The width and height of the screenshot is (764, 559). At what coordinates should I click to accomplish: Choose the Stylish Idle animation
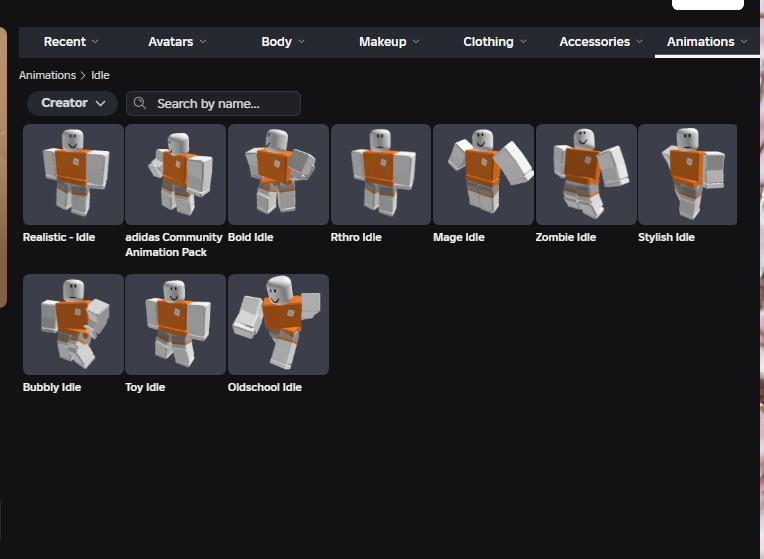point(687,174)
